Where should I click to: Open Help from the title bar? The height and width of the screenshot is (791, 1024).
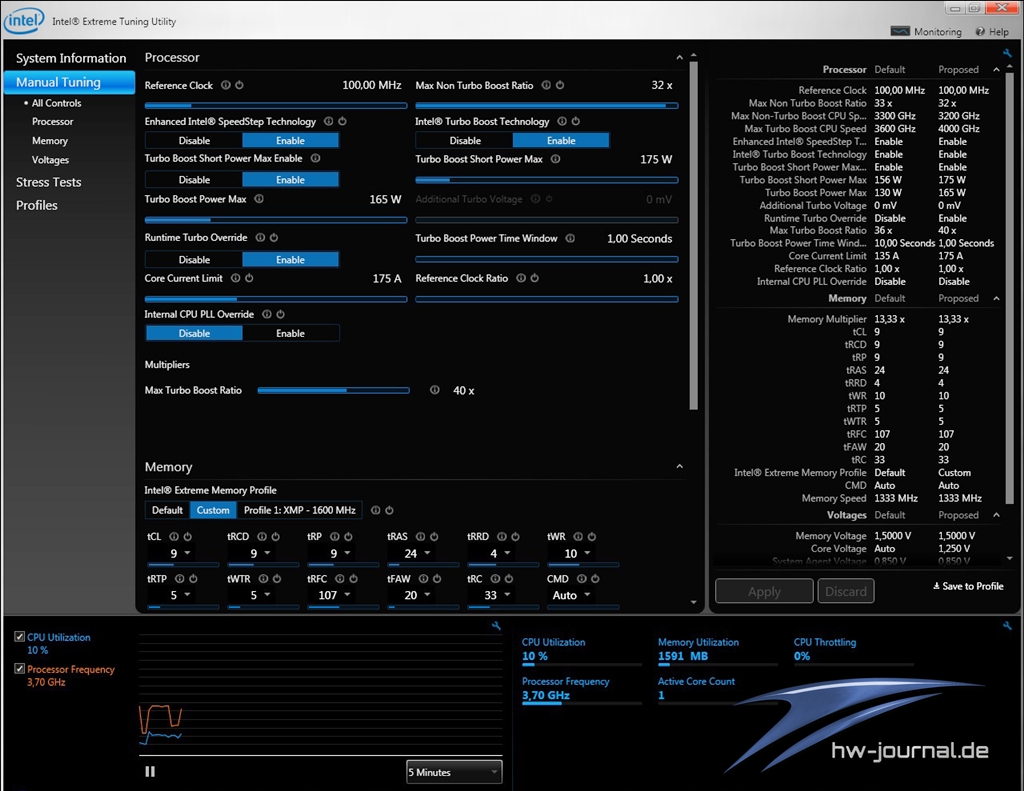coord(991,31)
